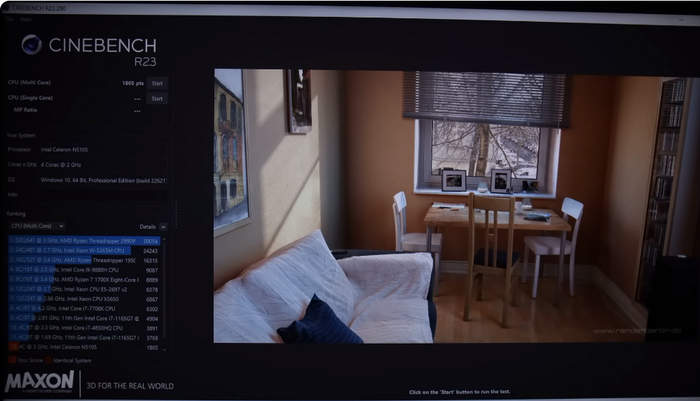
Task: Start the CPU (Multi Core) benchmark
Action: tap(157, 84)
